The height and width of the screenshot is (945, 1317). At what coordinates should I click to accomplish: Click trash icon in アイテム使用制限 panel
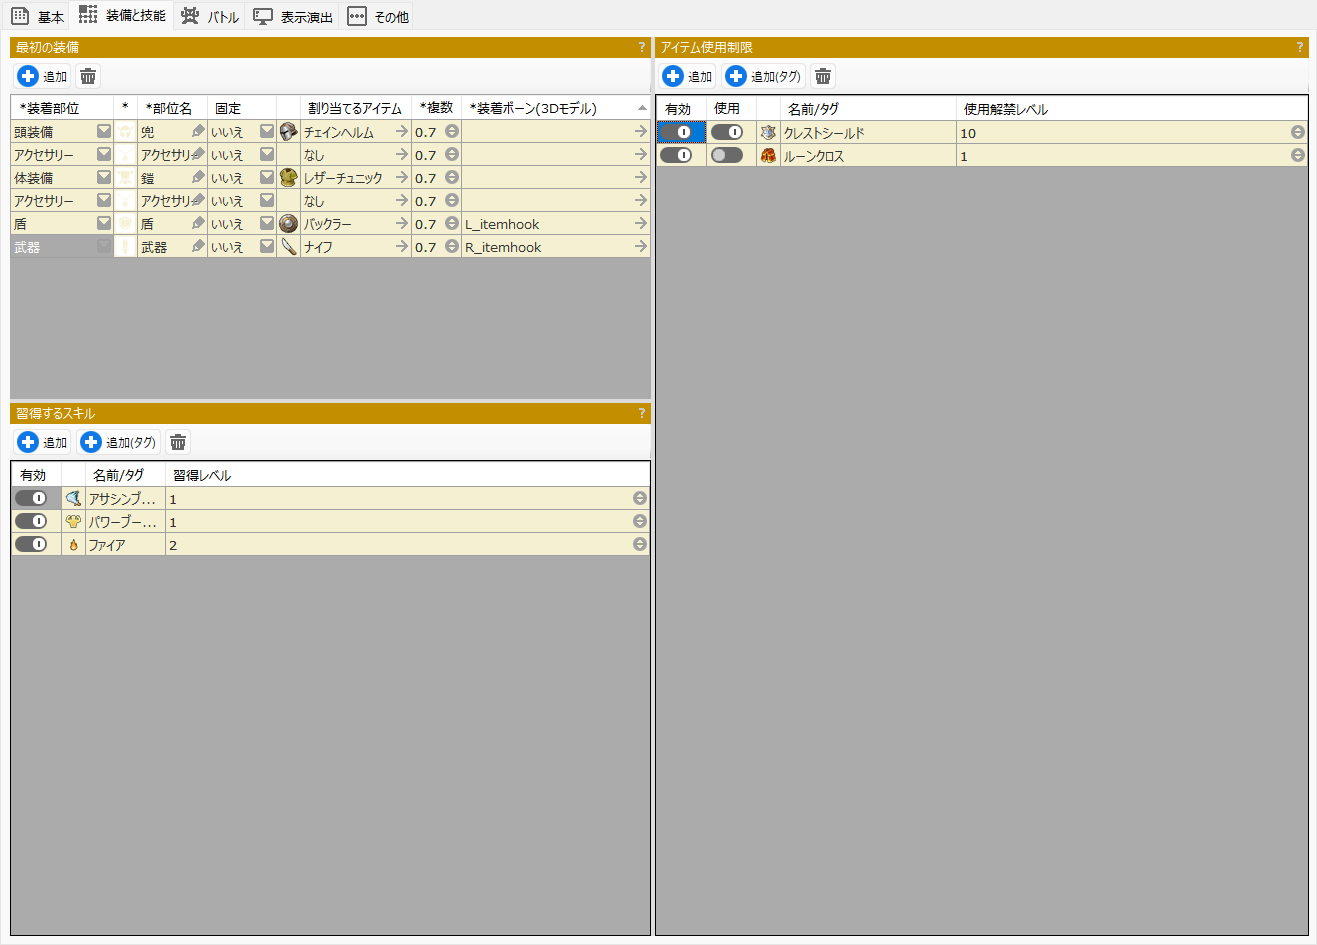(822, 77)
